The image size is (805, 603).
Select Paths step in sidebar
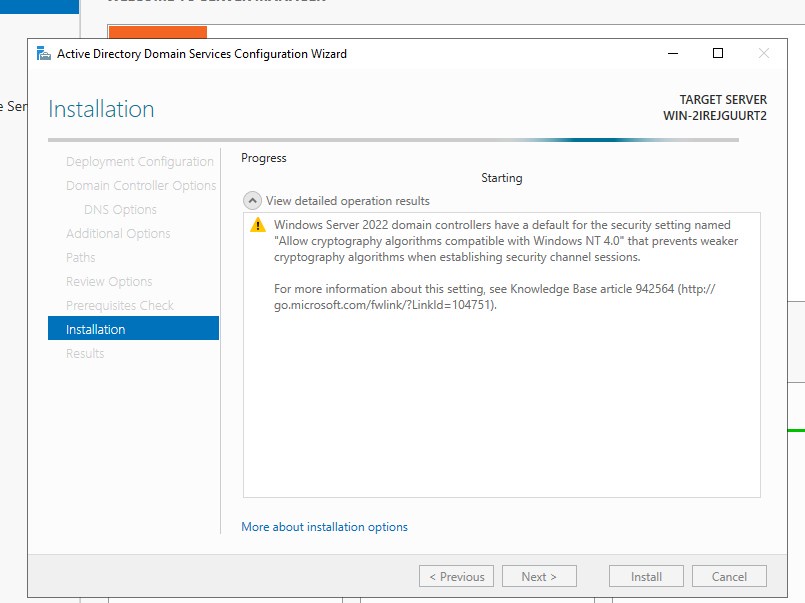(x=81, y=258)
